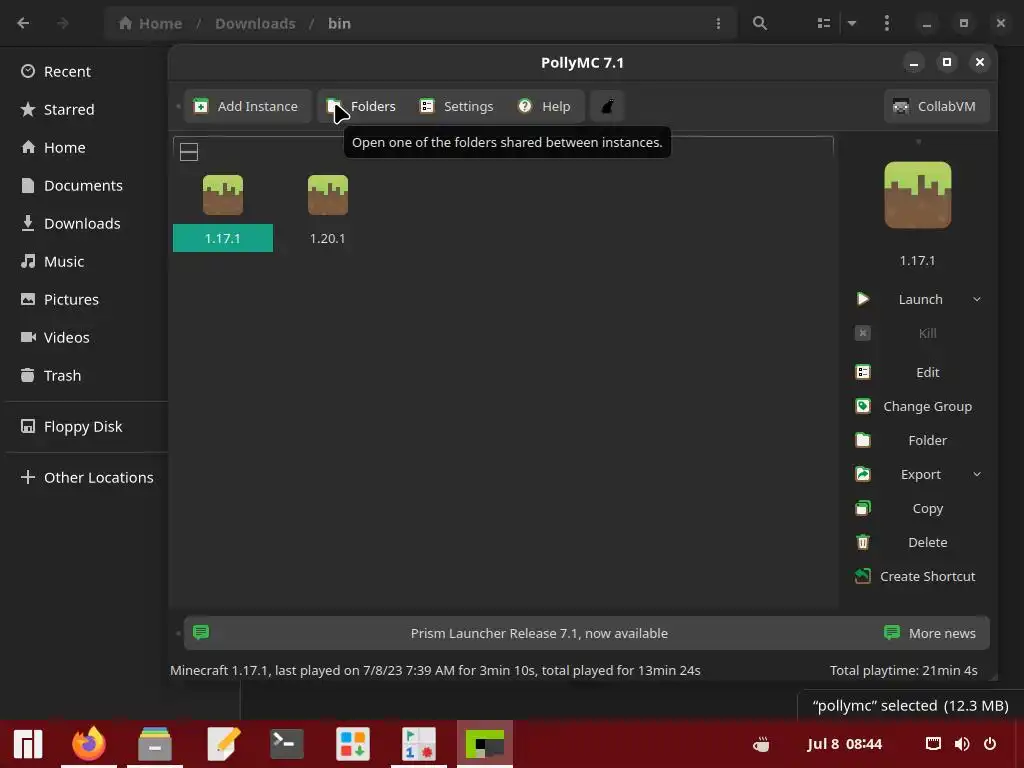Click the news speech bubble icon at the left of the news bar
This screenshot has height=768, width=1024.
click(x=201, y=632)
